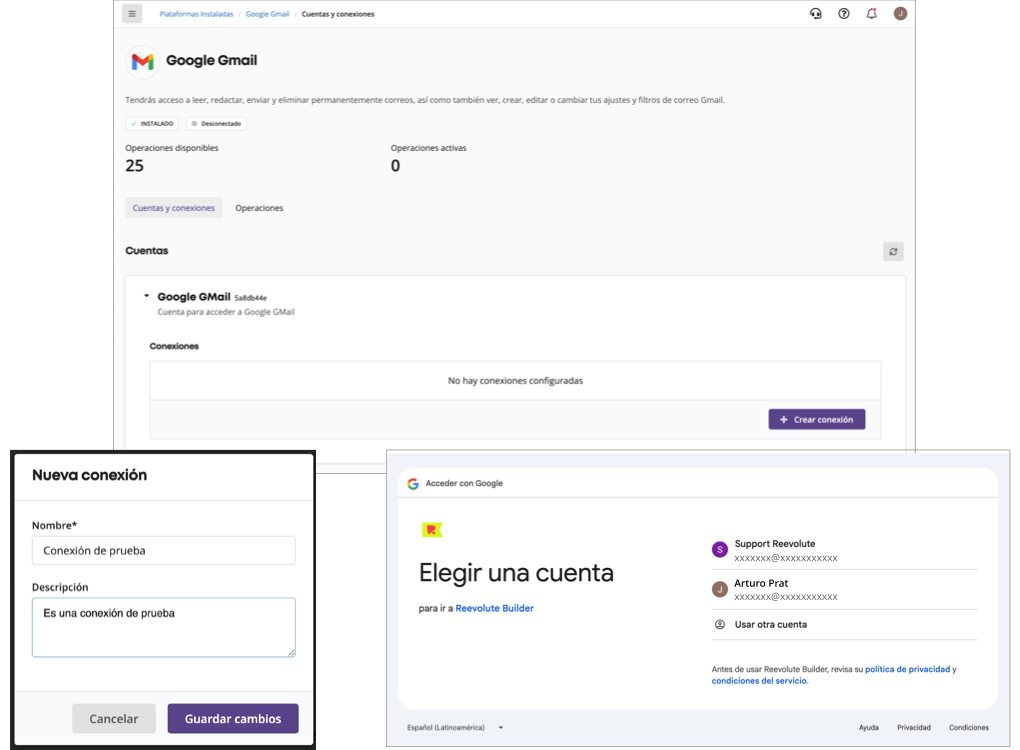The image size is (1020, 750).
Task: Click the Support Reevolute avatar icon
Action: click(x=719, y=550)
